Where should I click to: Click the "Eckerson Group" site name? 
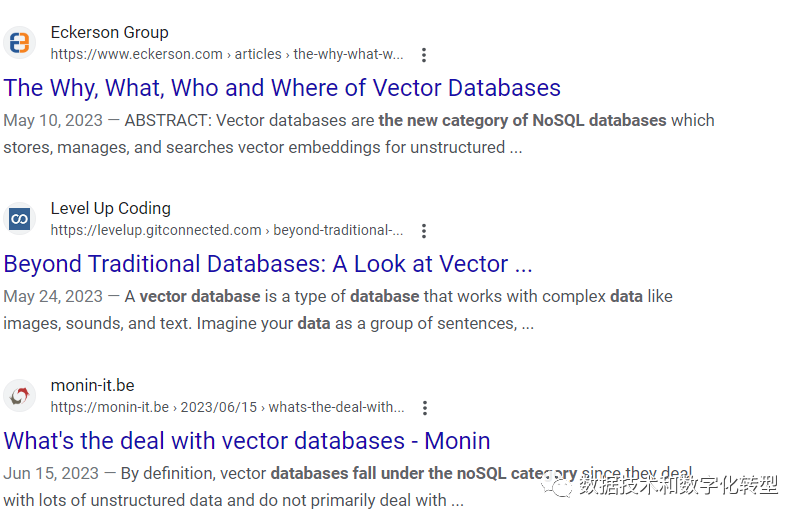(x=110, y=33)
